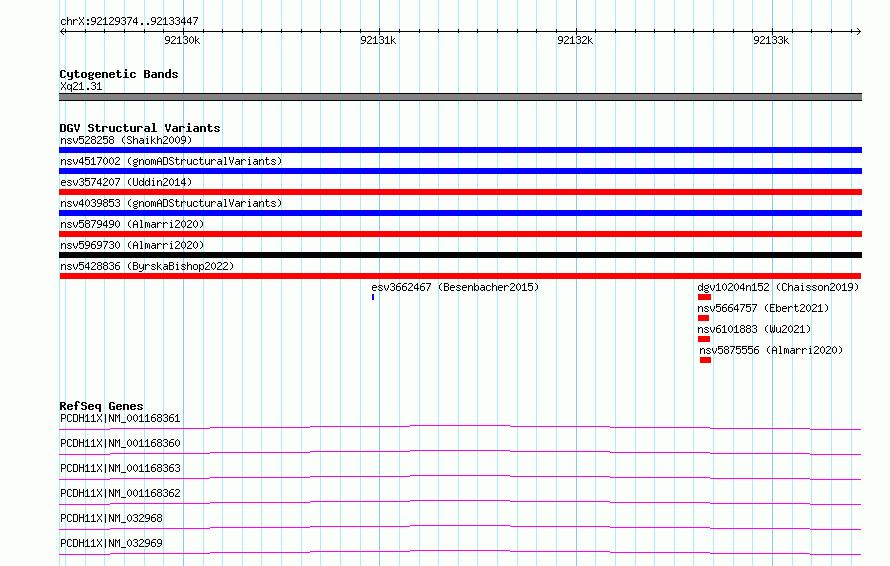Select the Xq21.31 band label
This screenshot has width=890, height=566.
(x=81, y=86)
